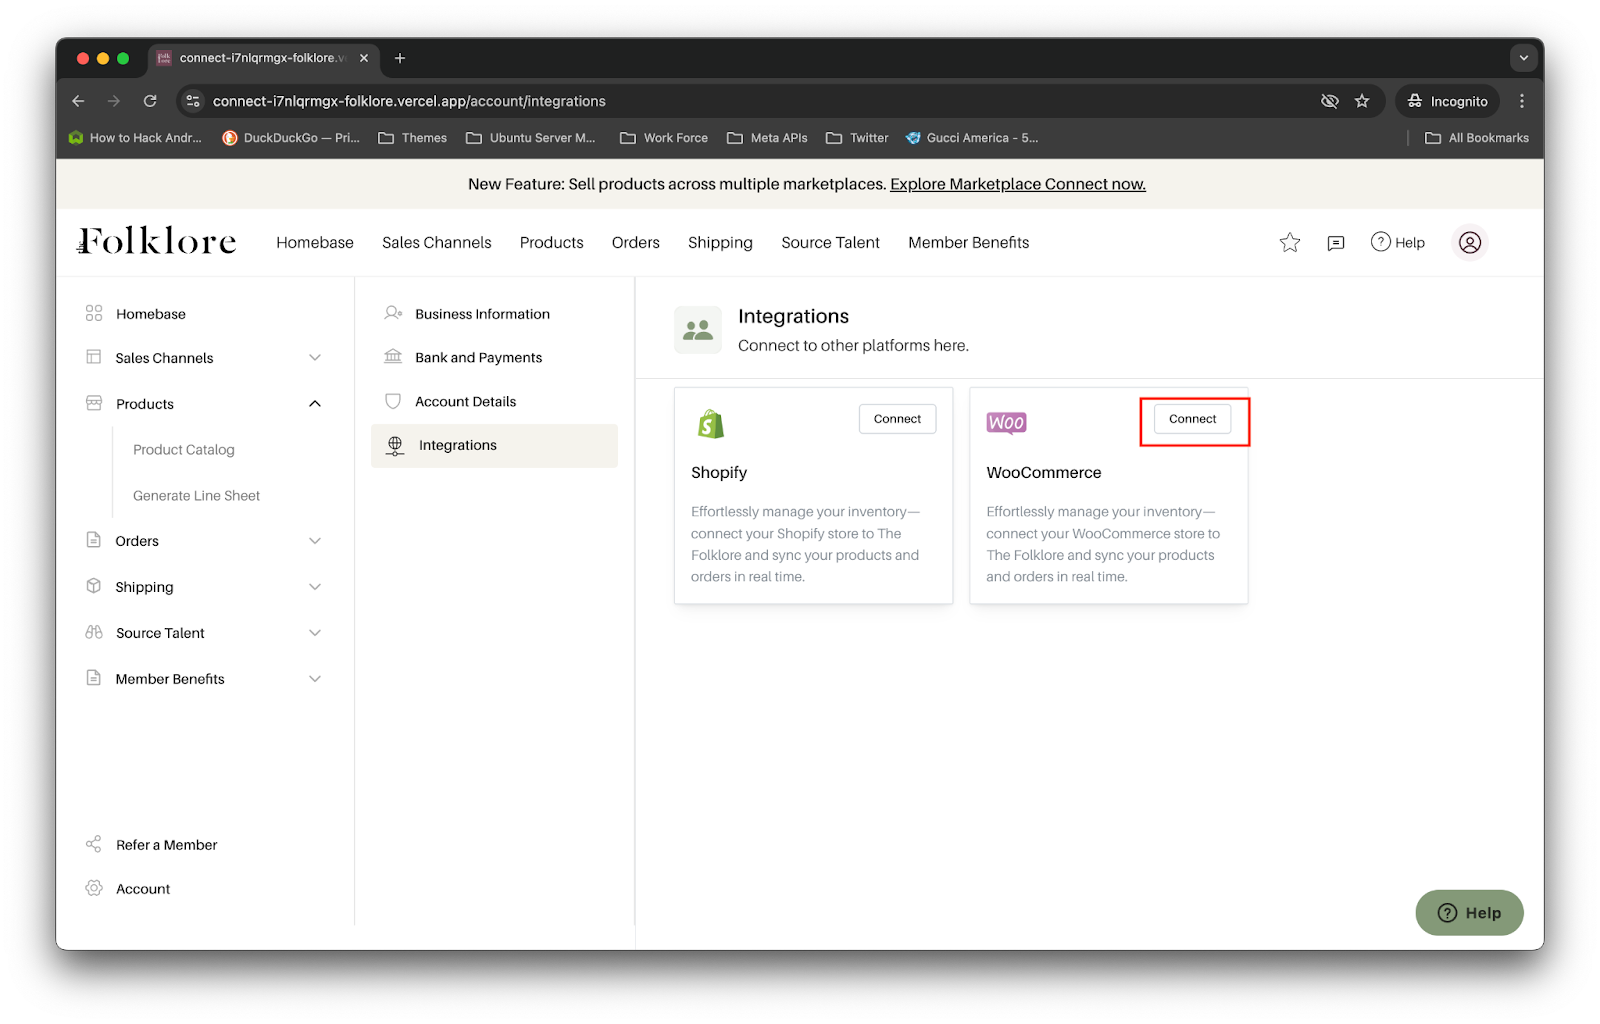Open Help in the top header
The width and height of the screenshot is (1600, 1024).
(x=1398, y=242)
